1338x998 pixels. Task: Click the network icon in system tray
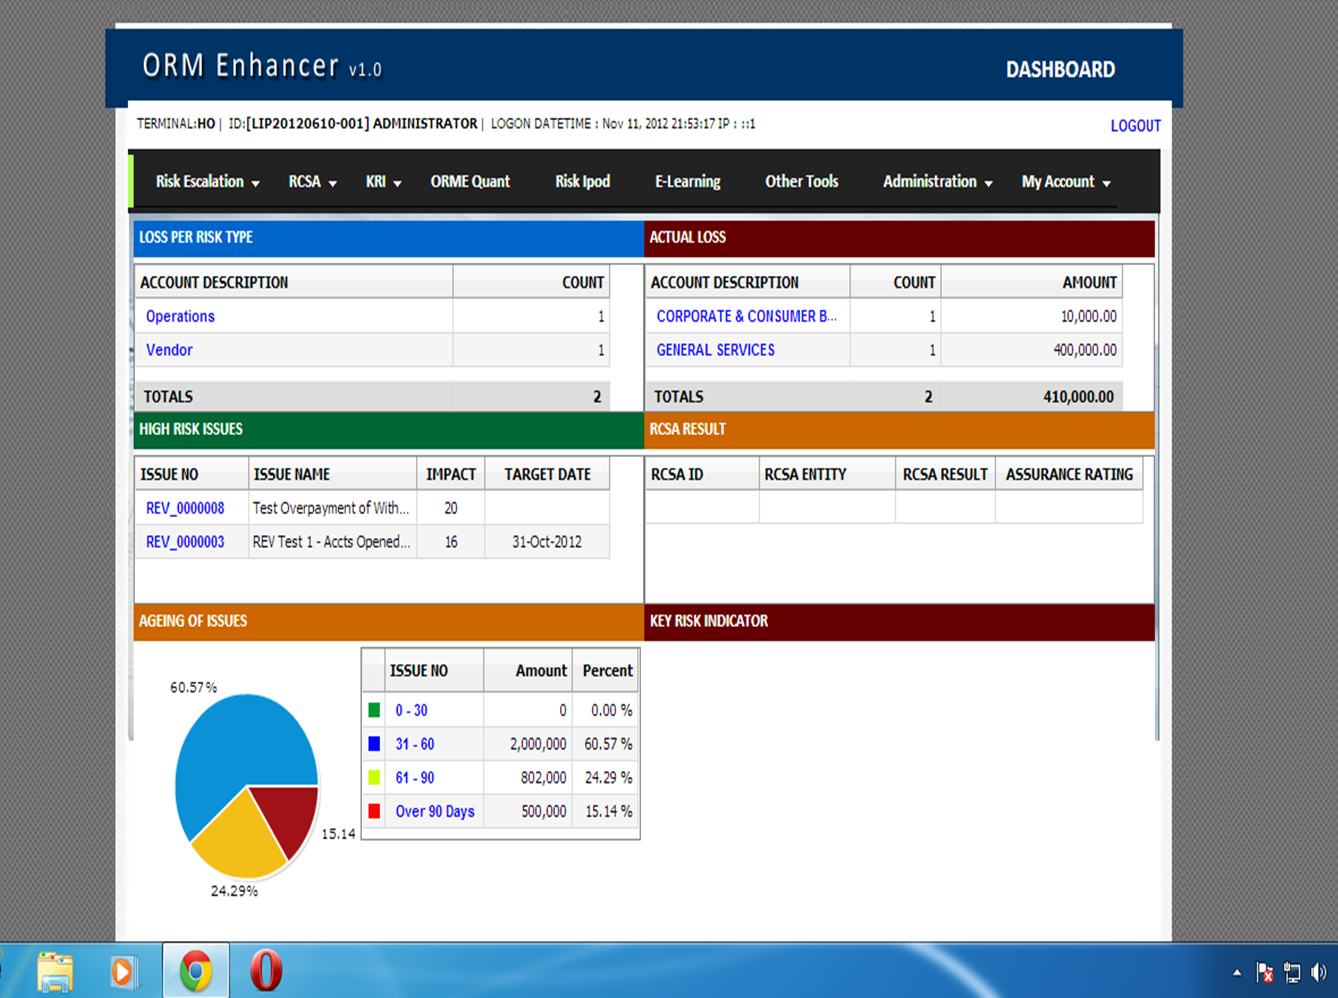[x=1291, y=971]
